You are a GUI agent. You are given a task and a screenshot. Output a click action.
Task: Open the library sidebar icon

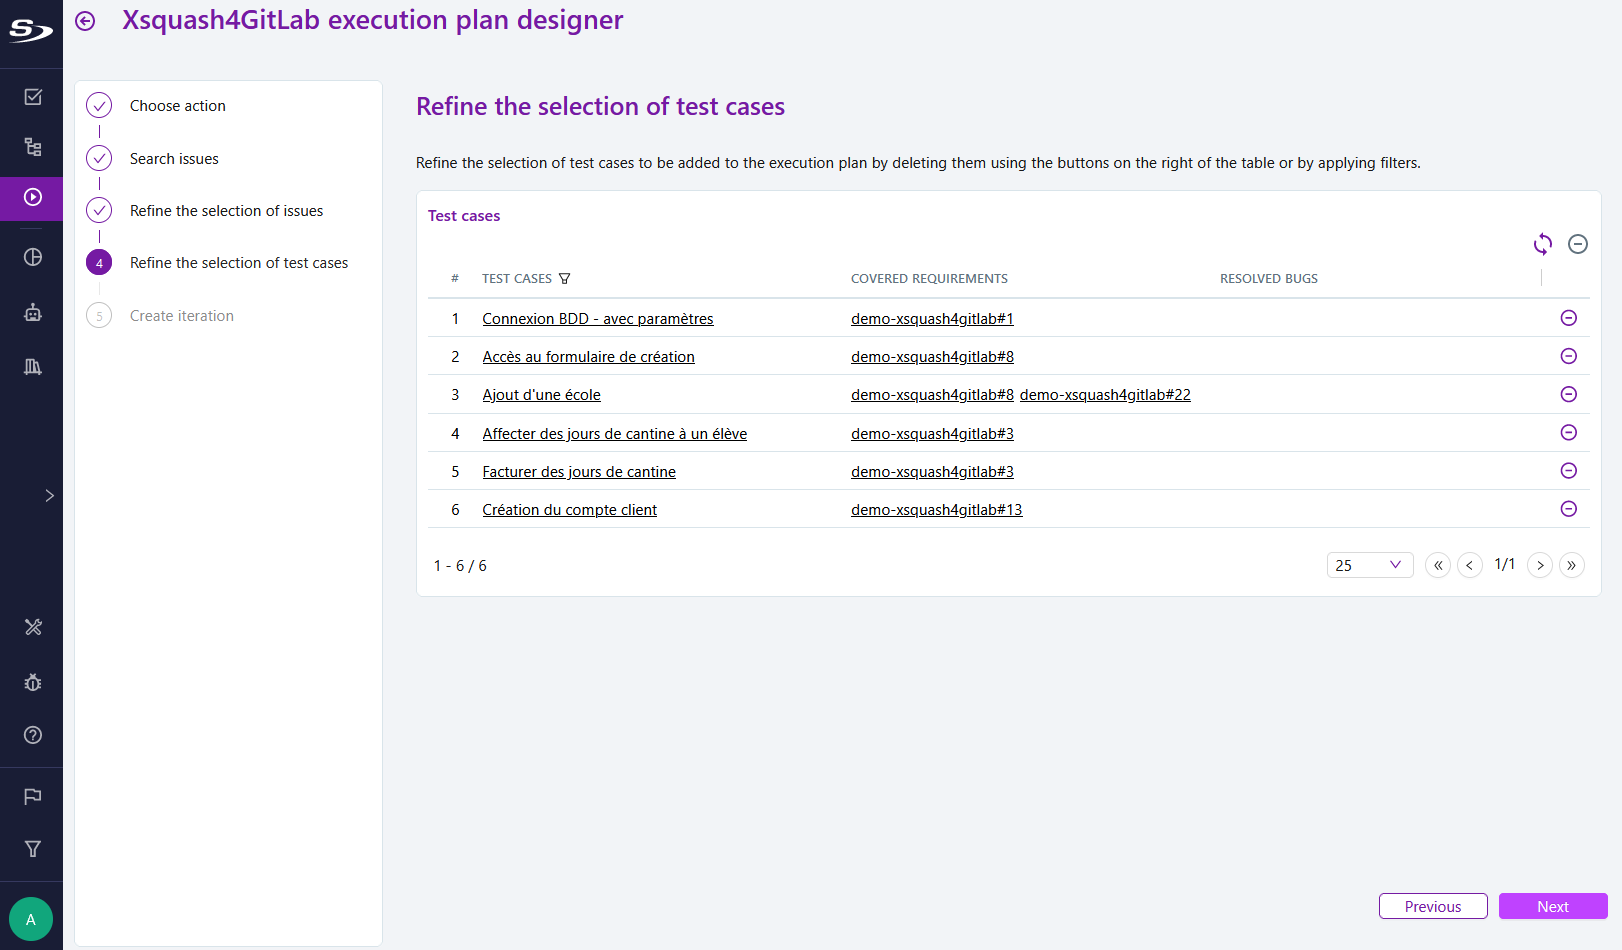click(33, 367)
